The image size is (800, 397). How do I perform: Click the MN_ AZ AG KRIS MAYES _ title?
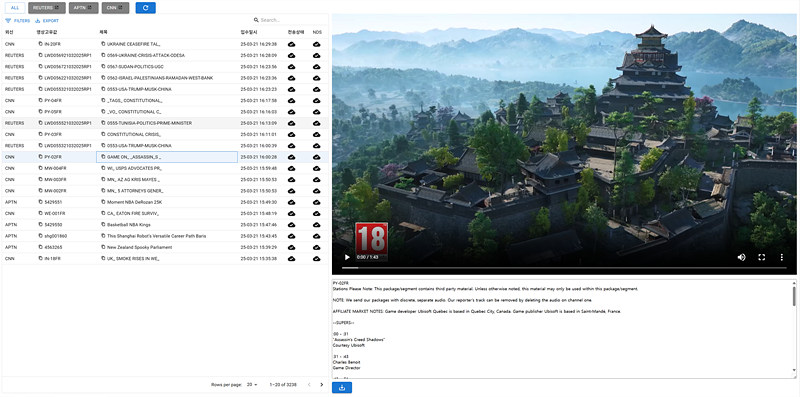[133, 180]
